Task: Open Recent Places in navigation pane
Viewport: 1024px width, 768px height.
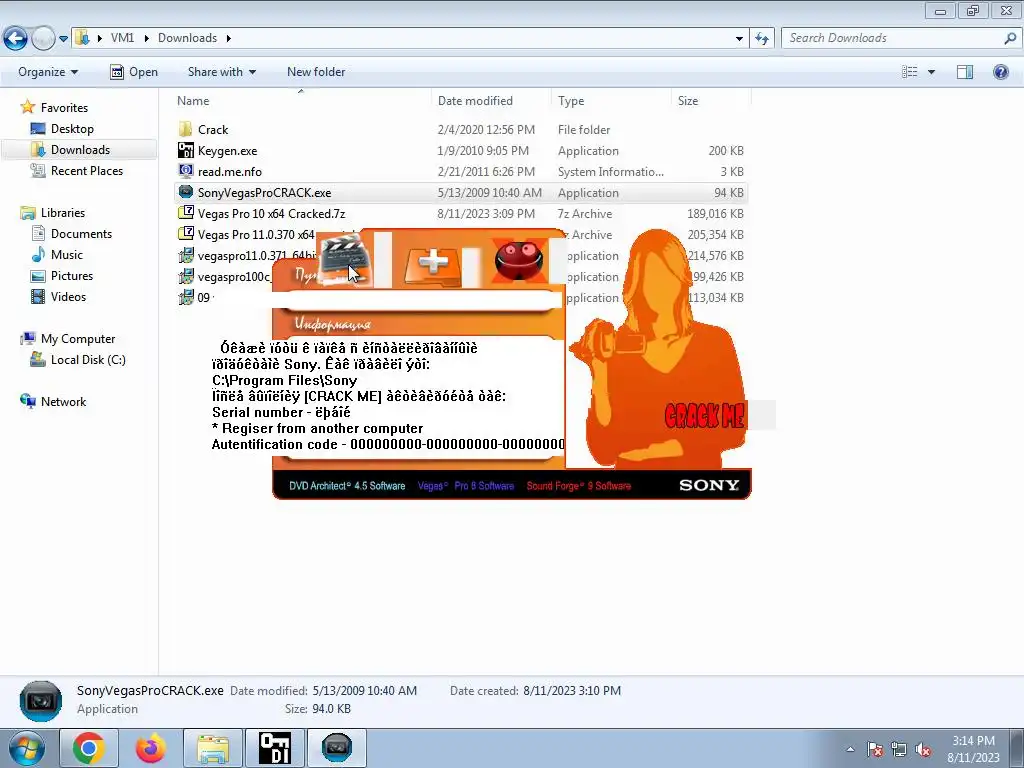Action: pyautogui.click(x=86, y=170)
